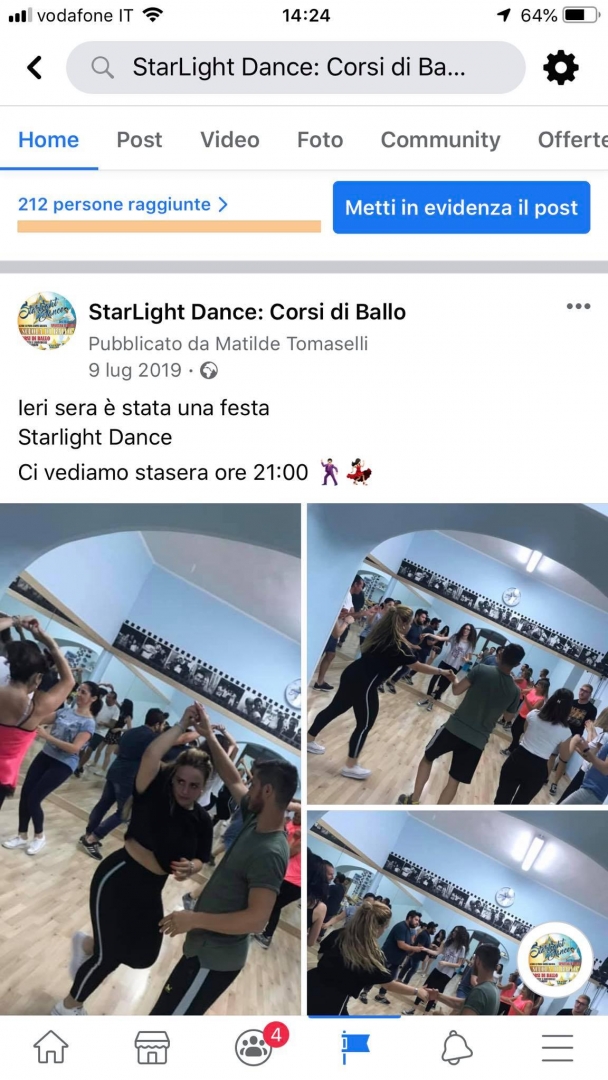Select the Community tab
Viewport: 608px width, 1080px height.
click(x=441, y=140)
